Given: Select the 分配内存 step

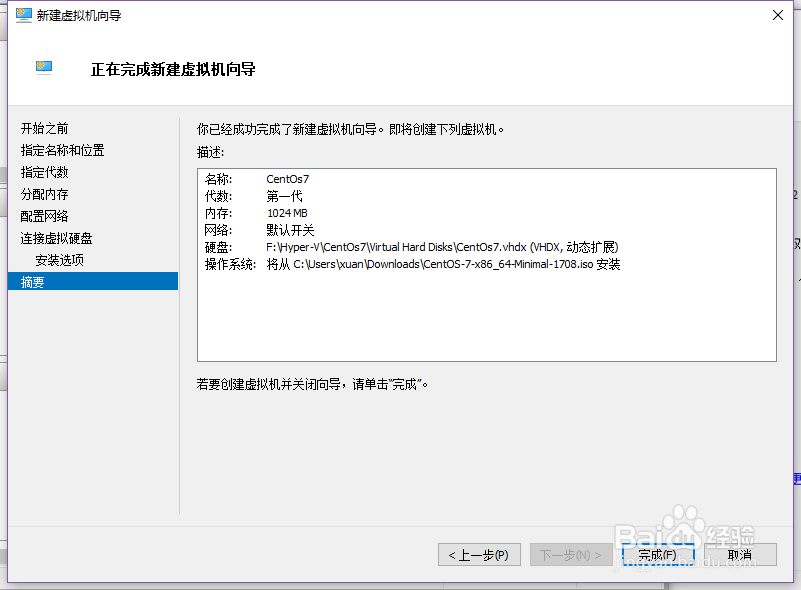Looking at the screenshot, I should (x=42, y=194).
